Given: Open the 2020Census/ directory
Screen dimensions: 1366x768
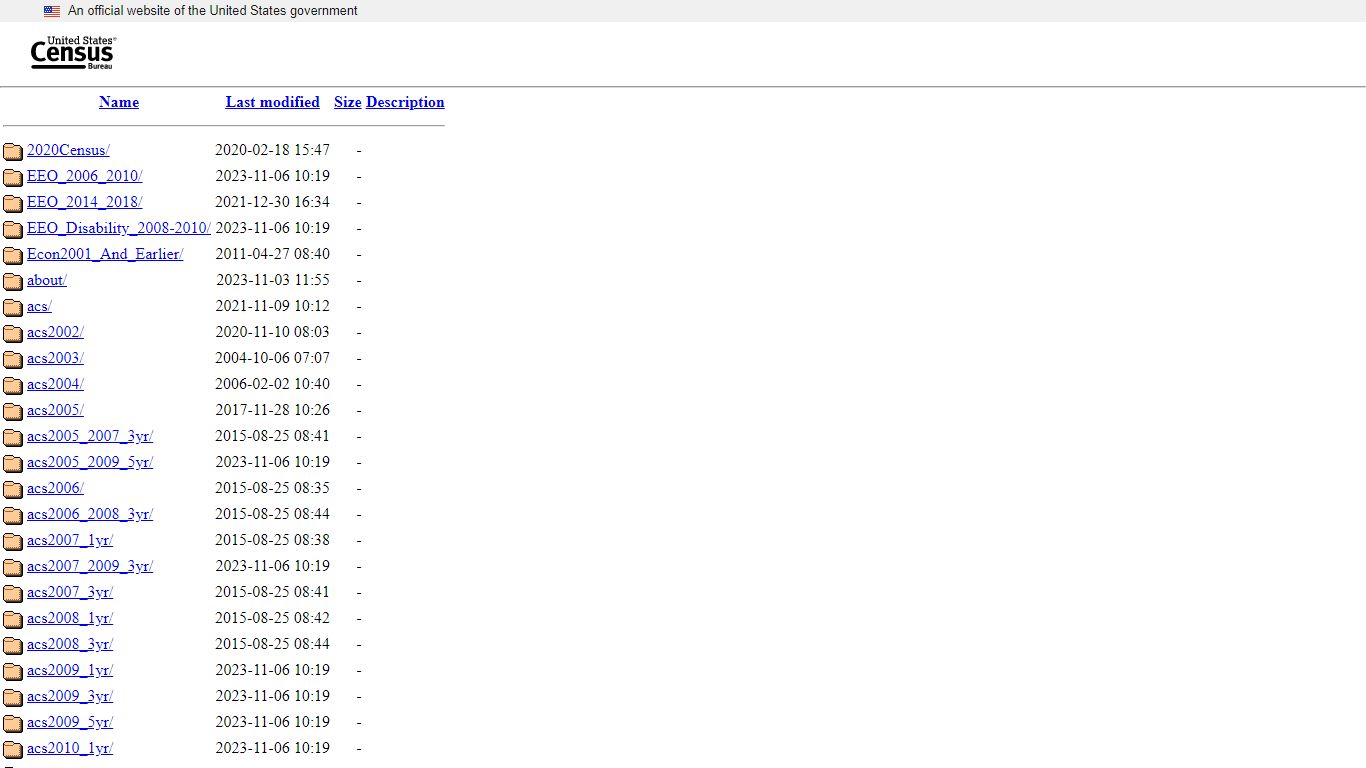Looking at the screenshot, I should 68,150.
